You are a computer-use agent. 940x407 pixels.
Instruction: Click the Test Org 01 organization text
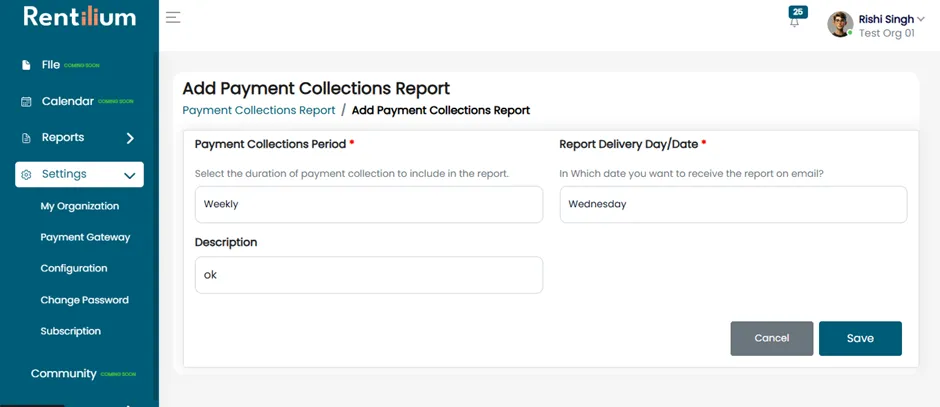click(887, 33)
